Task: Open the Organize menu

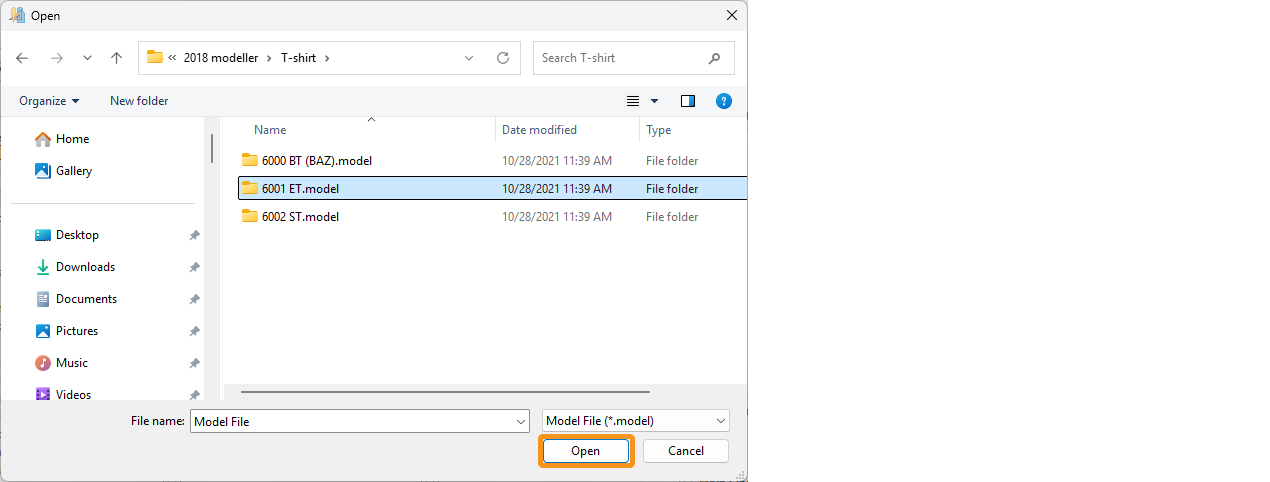Action: point(49,101)
